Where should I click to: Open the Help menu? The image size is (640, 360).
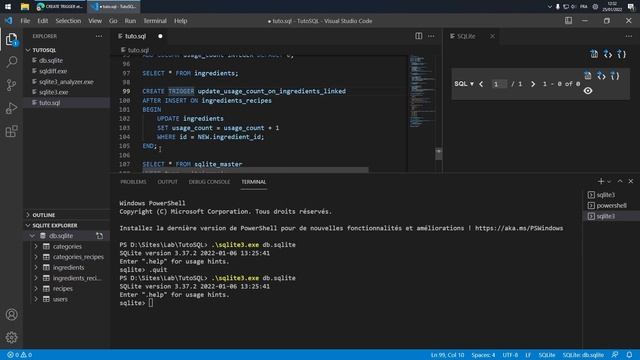click(x=180, y=21)
